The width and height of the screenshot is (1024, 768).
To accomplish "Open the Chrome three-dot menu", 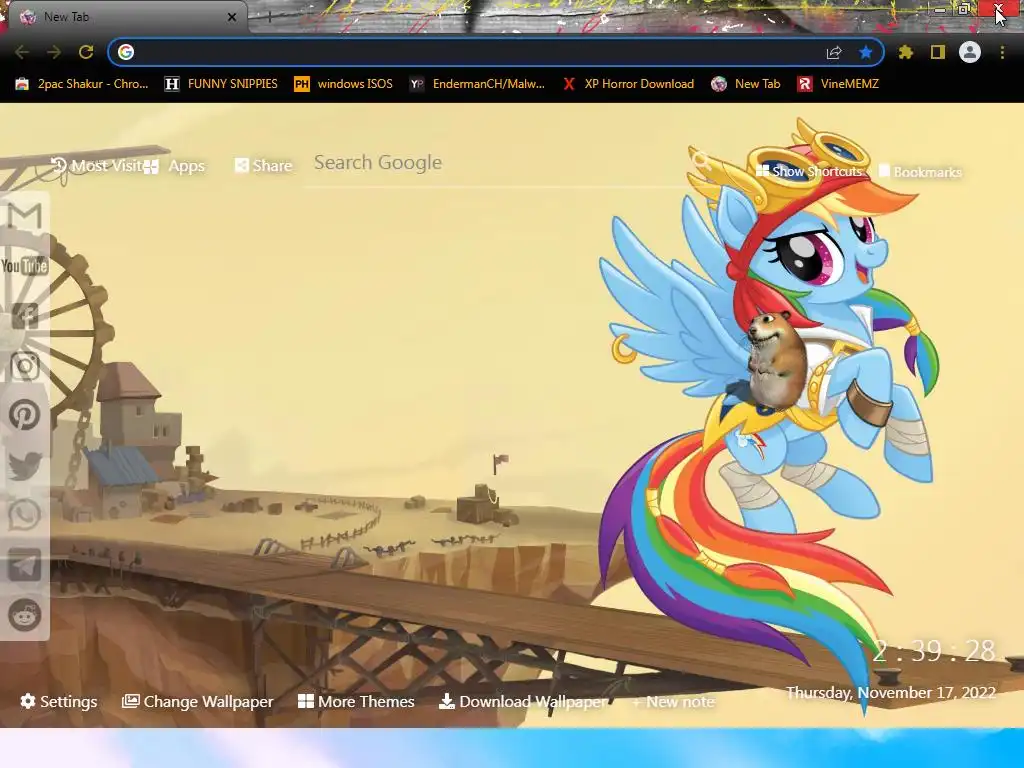I will [1002, 52].
